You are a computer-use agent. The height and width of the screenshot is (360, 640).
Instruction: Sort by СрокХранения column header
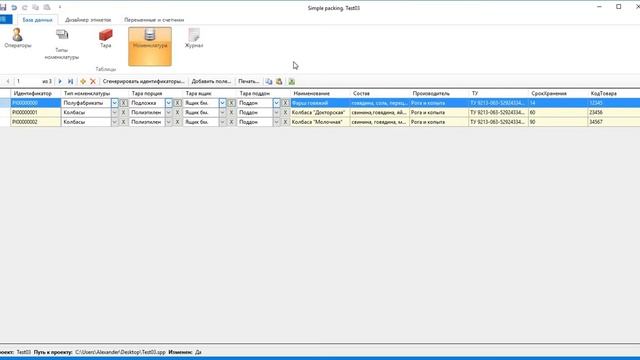(558, 93)
